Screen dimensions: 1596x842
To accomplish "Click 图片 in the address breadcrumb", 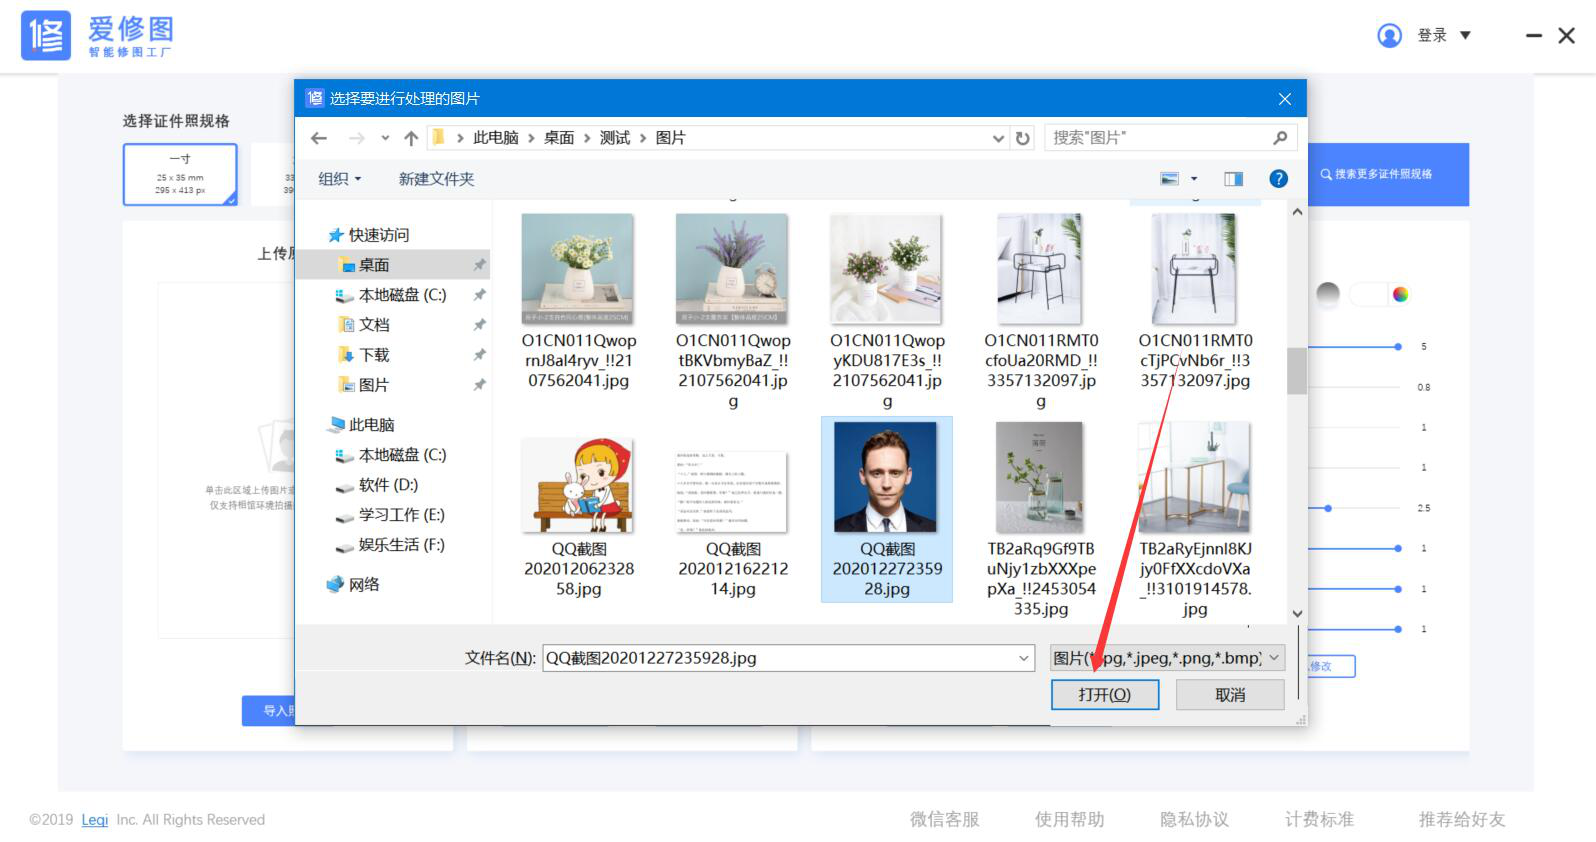I will tap(671, 138).
